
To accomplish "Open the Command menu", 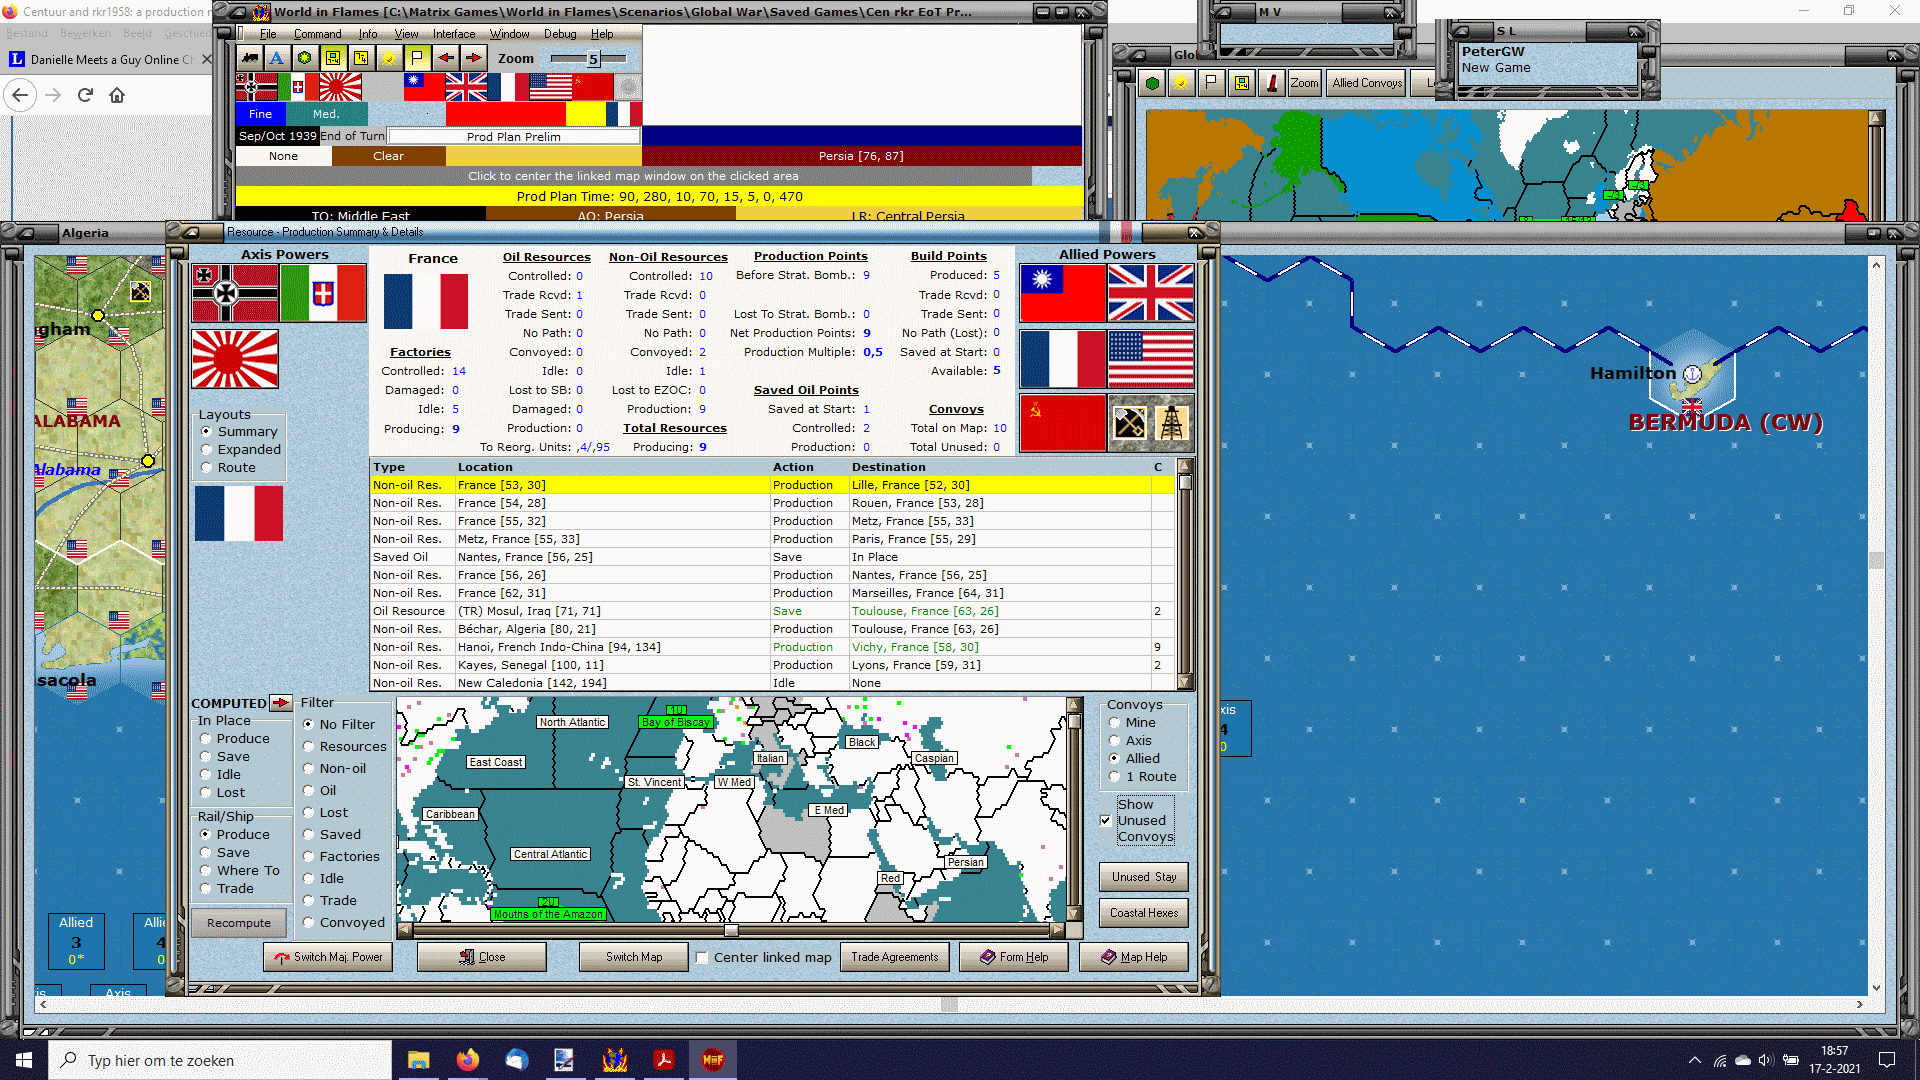I will pyautogui.click(x=317, y=34).
